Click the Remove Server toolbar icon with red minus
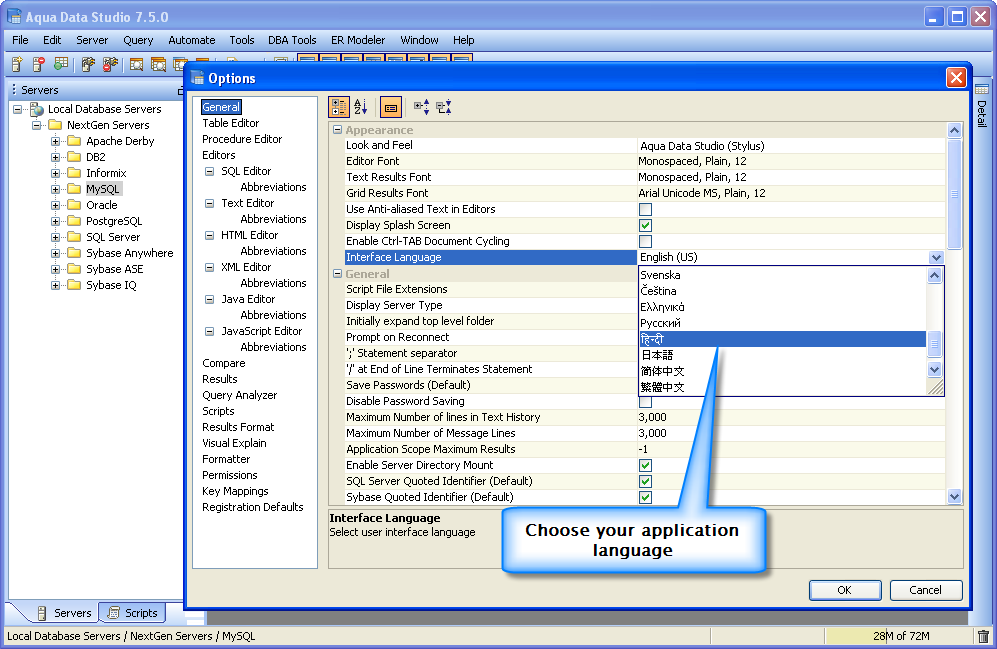This screenshot has width=997, height=649. 39,64
